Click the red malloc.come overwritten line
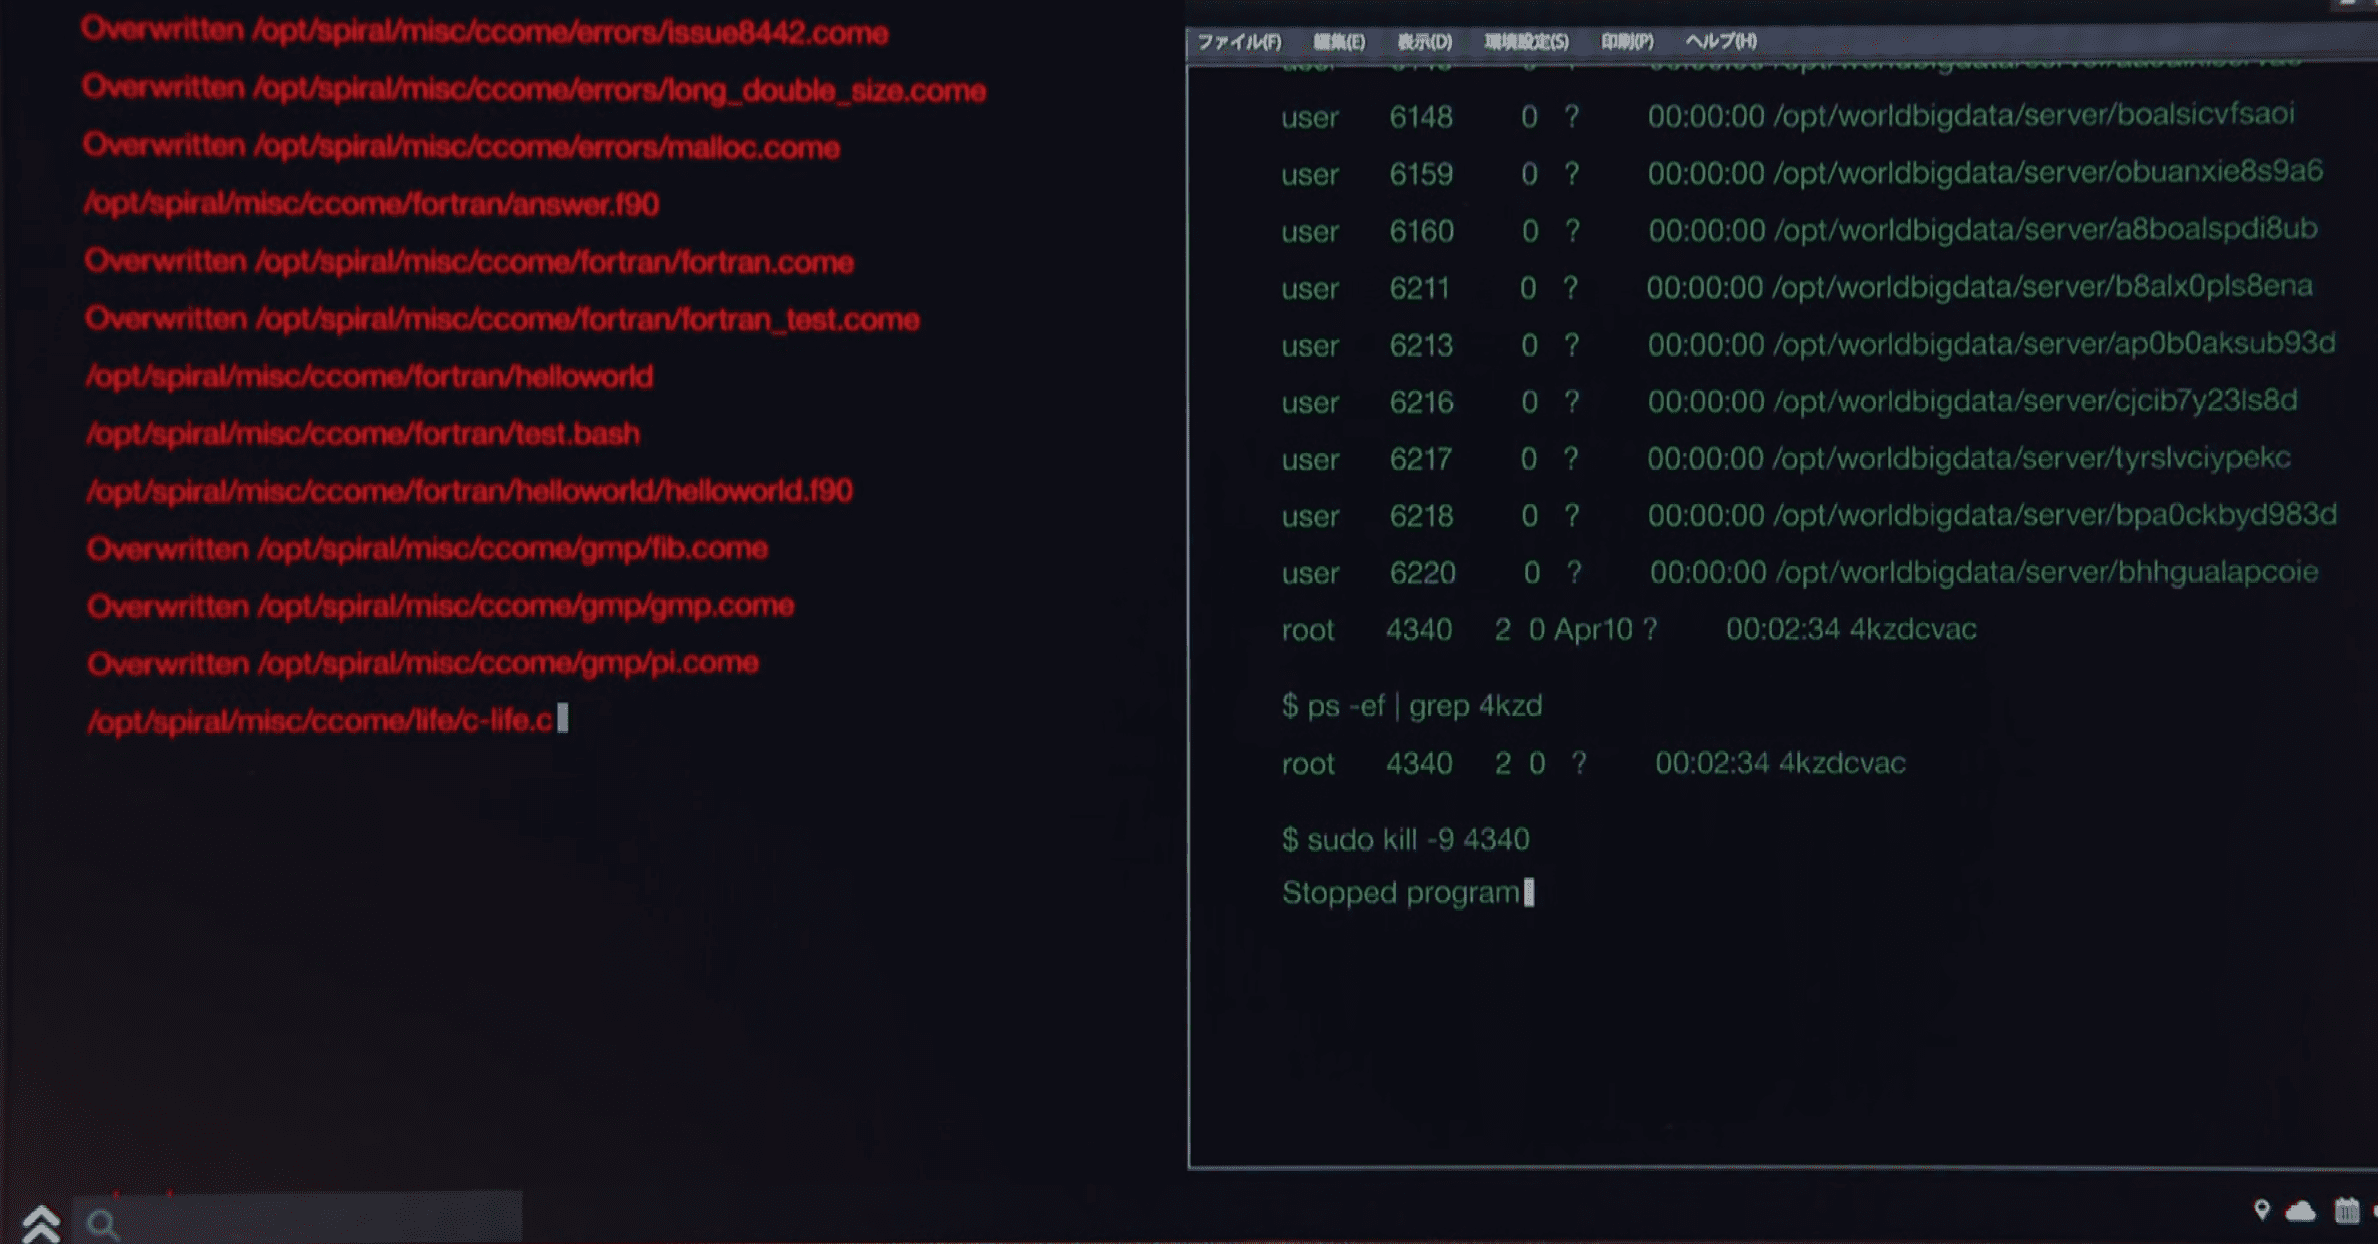 pos(461,147)
